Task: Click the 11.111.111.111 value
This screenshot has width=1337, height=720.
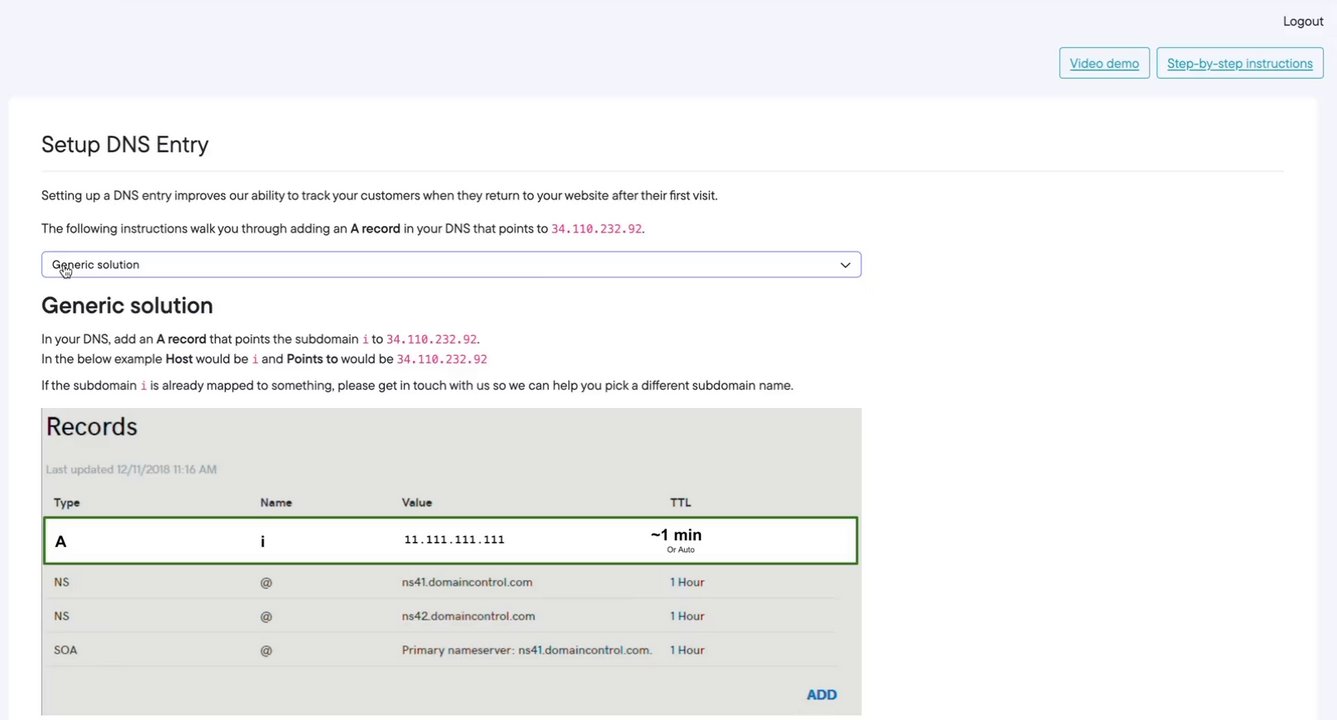Action: (x=454, y=540)
